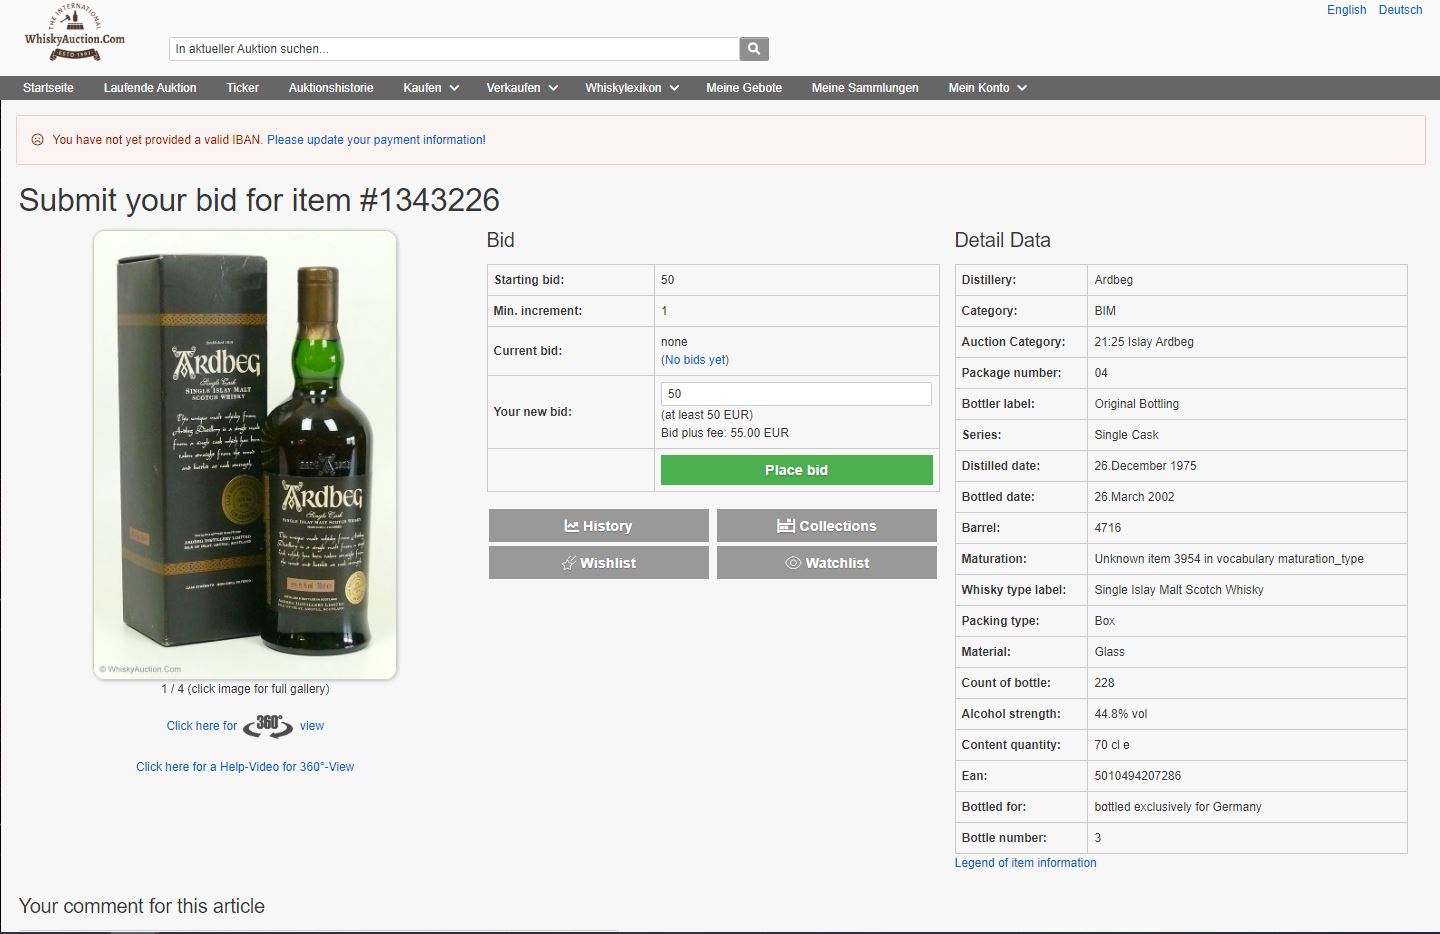Click update your payment information link

coord(376,140)
